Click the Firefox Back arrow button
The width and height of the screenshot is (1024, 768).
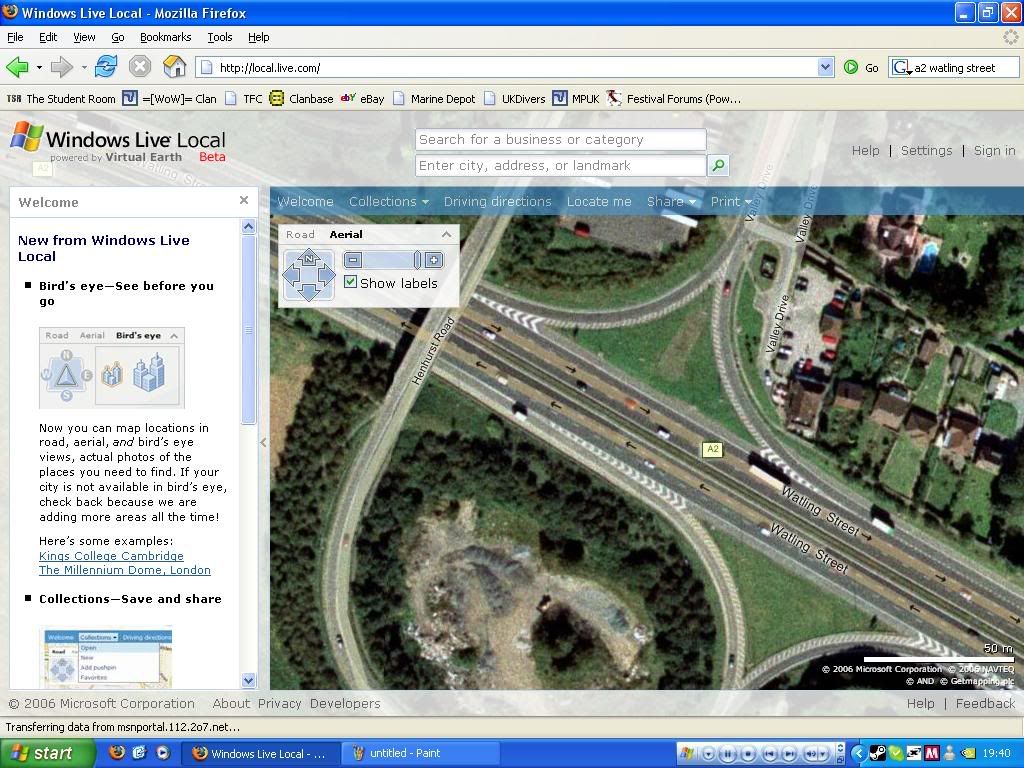pyautogui.click(x=17, y=67)
